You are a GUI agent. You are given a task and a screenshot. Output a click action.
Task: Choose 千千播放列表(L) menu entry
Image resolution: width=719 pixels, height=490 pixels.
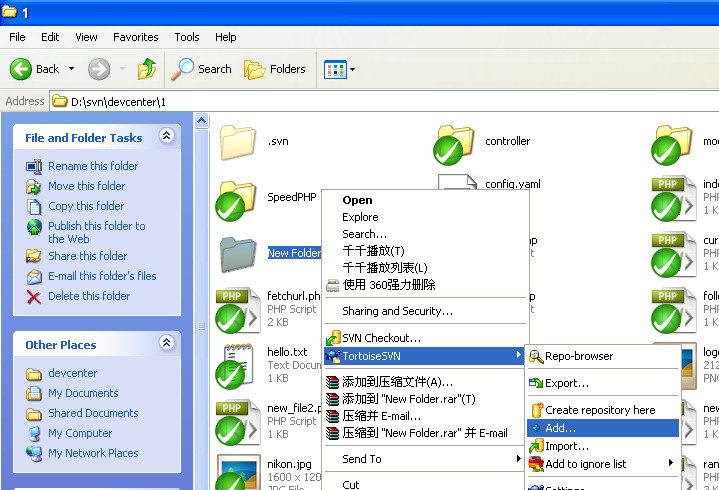425,268
